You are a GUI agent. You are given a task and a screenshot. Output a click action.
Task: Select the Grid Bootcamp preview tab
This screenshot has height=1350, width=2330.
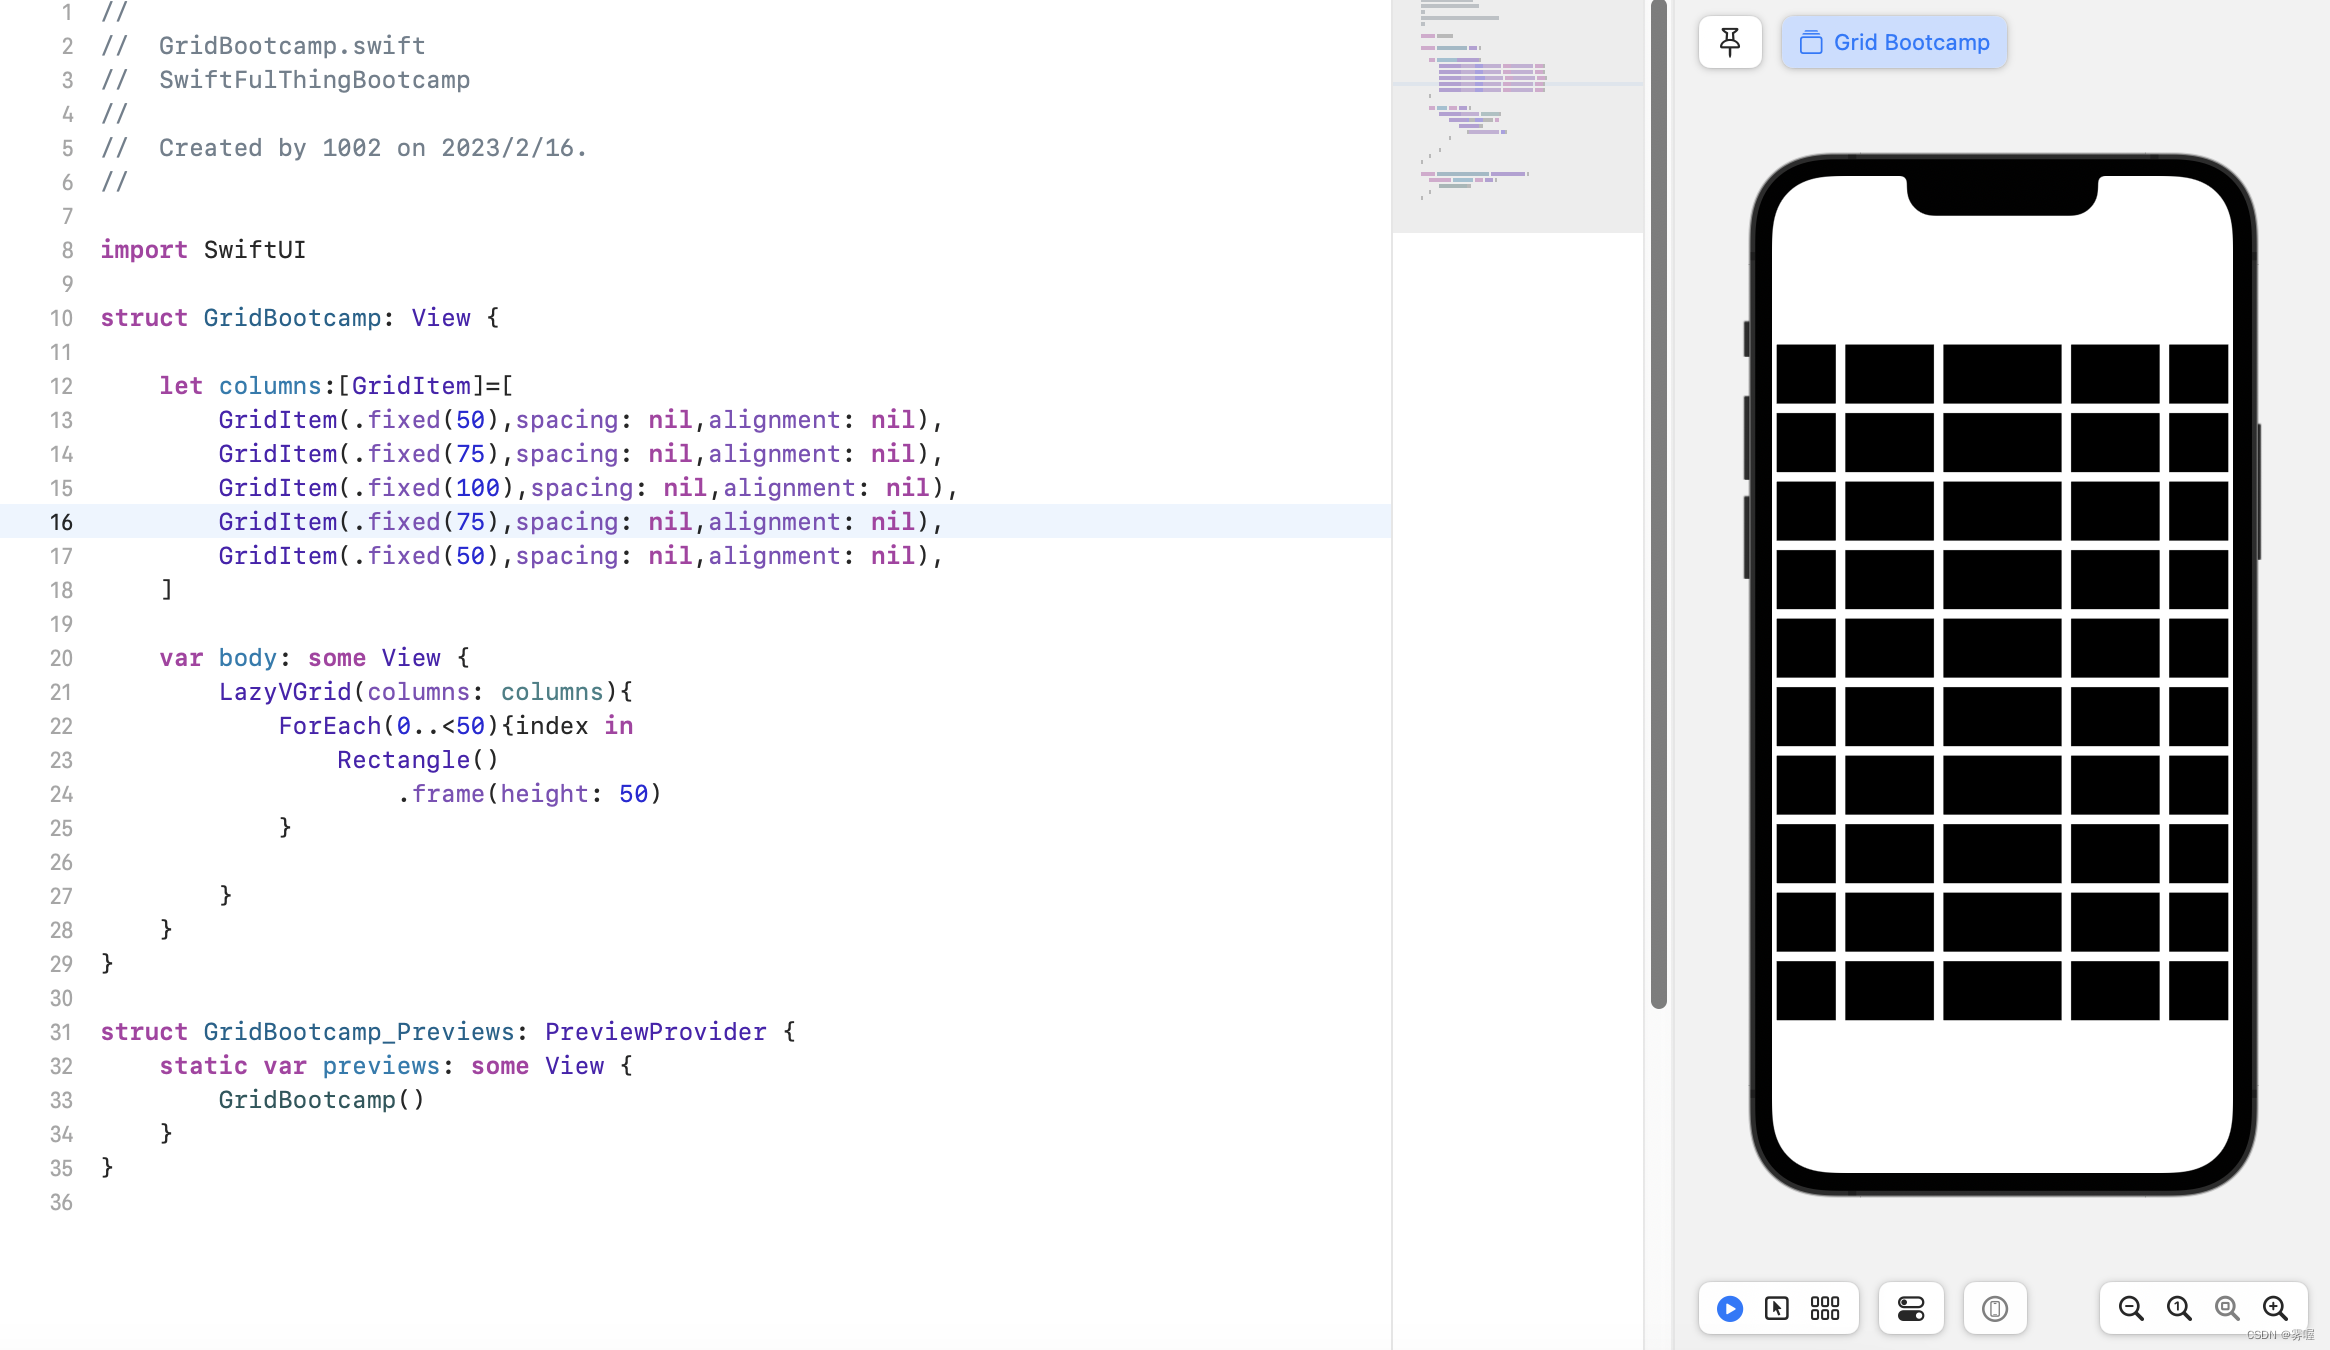point(1894,42)
